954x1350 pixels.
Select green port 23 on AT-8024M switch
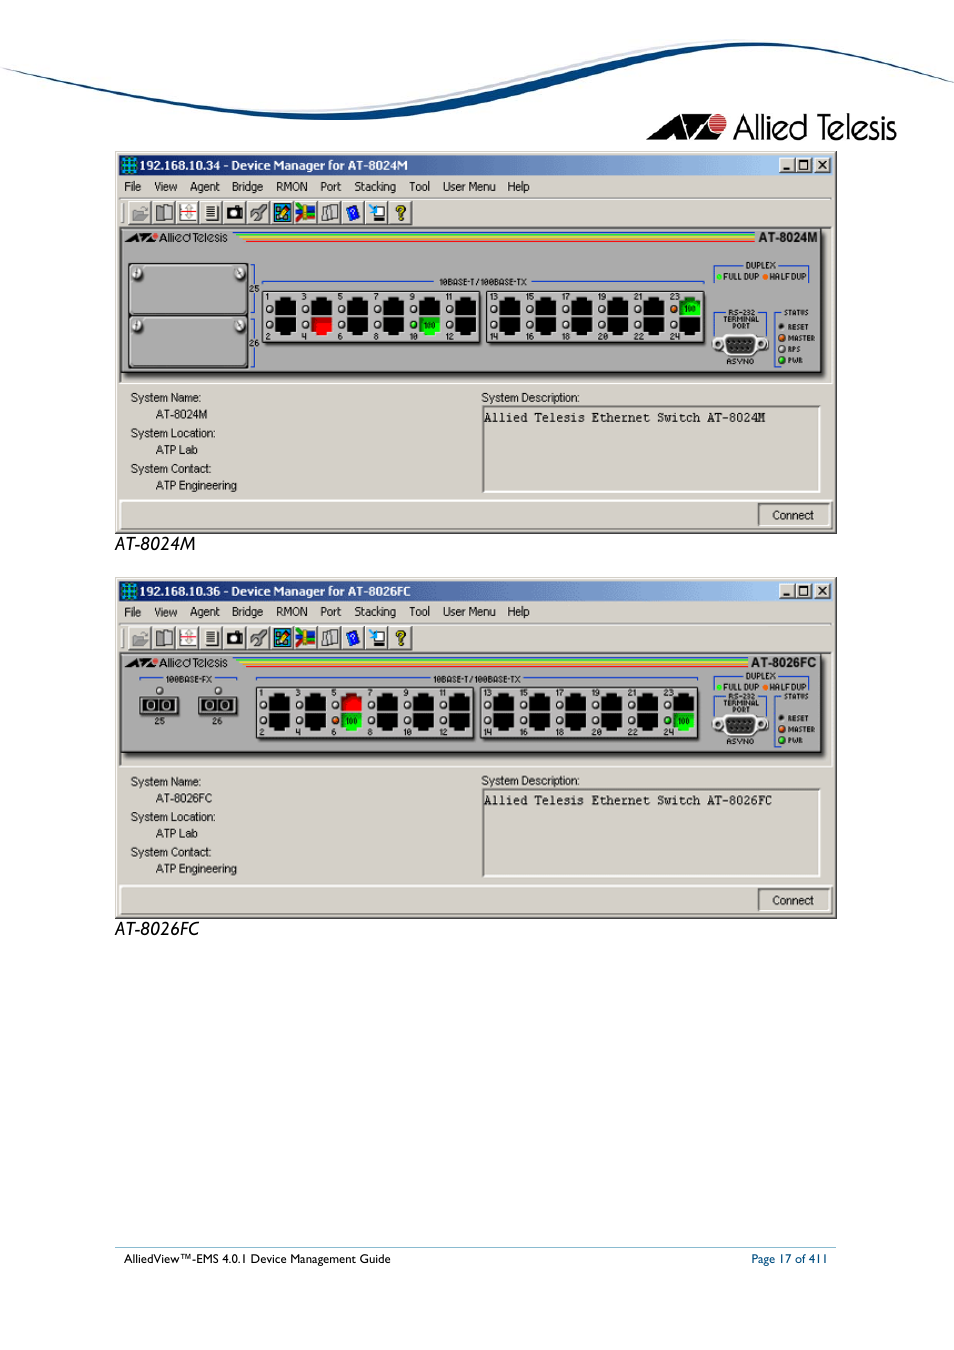(x=690, y=309)
